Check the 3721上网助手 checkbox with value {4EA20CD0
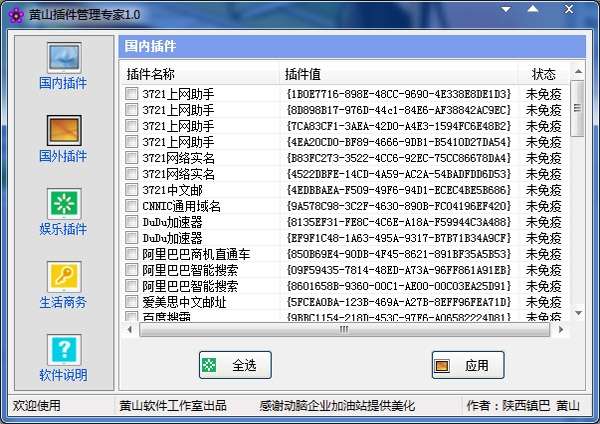Image resolution: width=600 pixels, height=424 pixels. pos(132,142)
